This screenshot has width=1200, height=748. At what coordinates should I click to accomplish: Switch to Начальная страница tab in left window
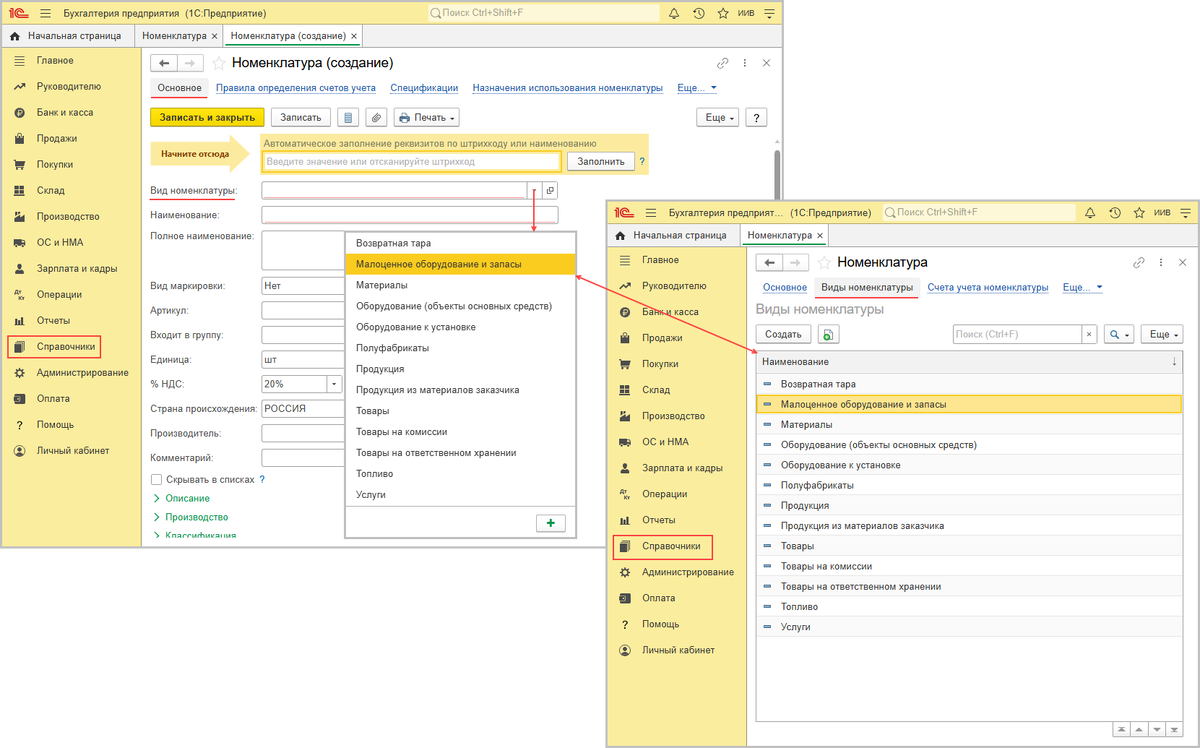(x=66, y=35)
